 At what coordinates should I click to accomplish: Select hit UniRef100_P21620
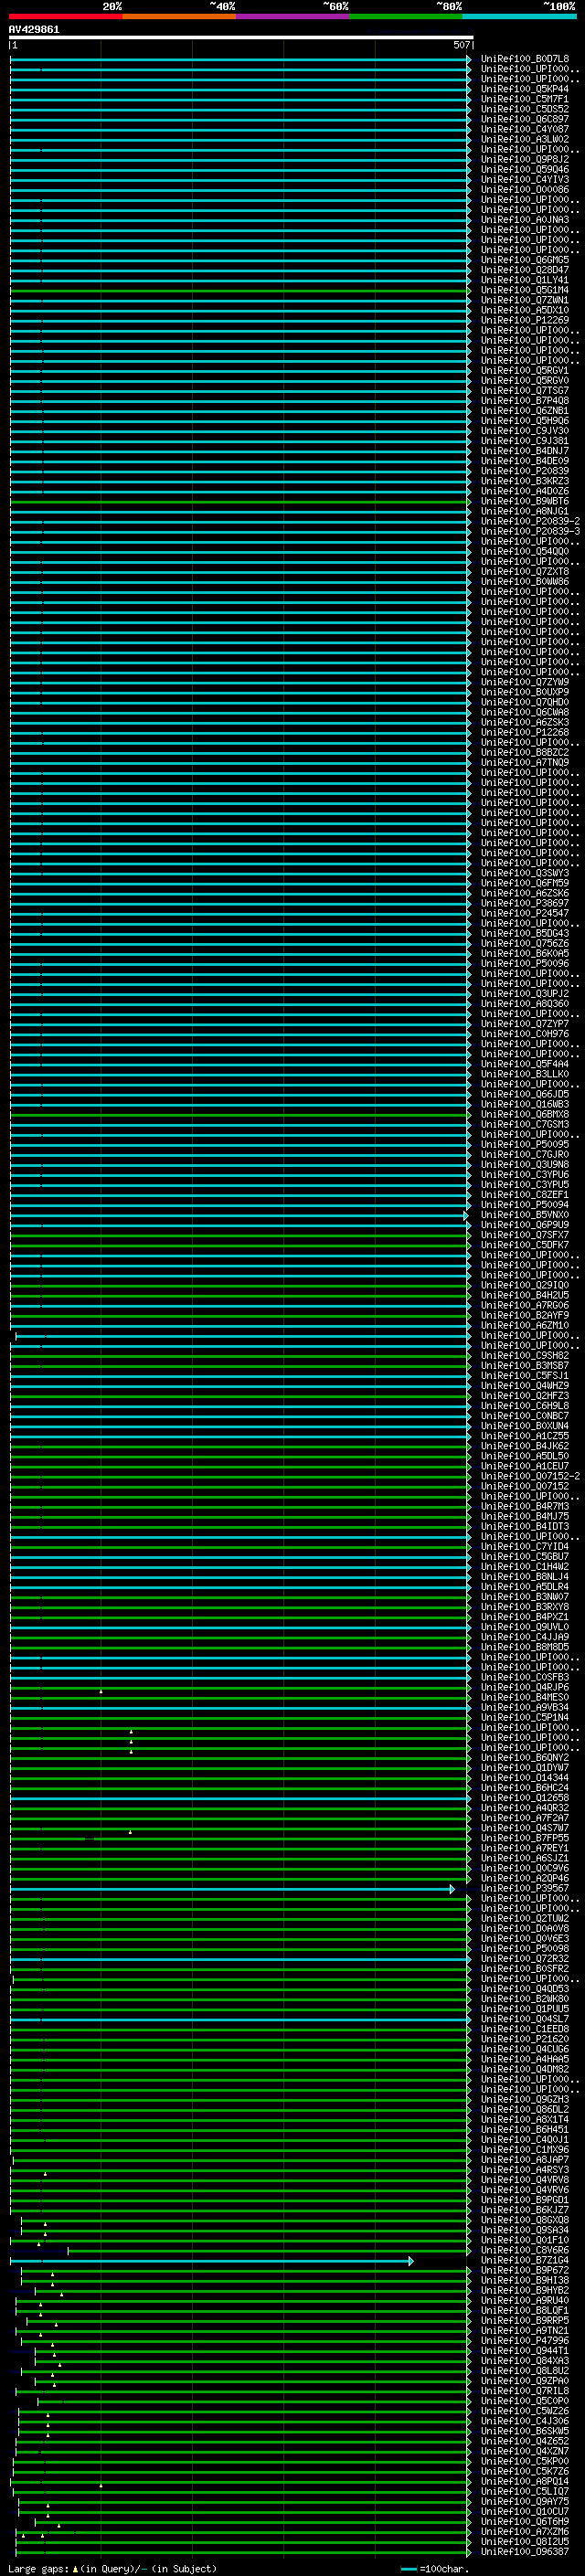click(524, 2039)
